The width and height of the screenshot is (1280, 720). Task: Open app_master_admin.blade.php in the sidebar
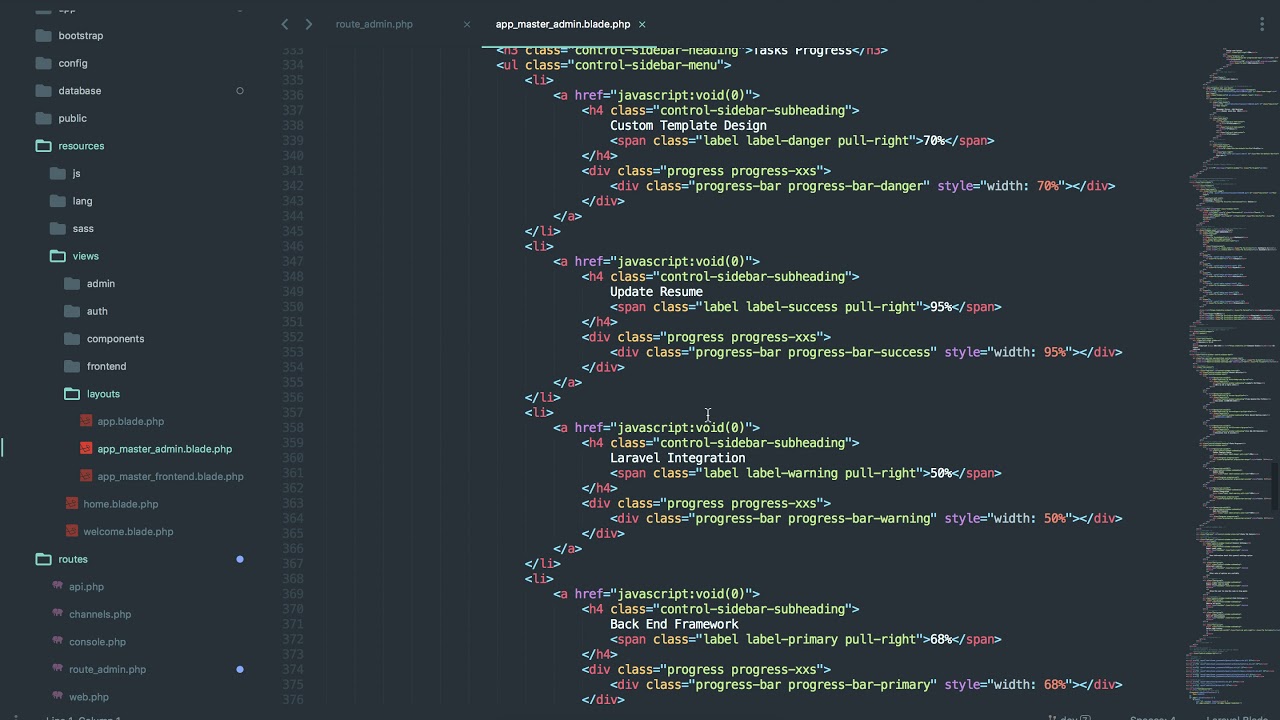click(x=164, y=449)
